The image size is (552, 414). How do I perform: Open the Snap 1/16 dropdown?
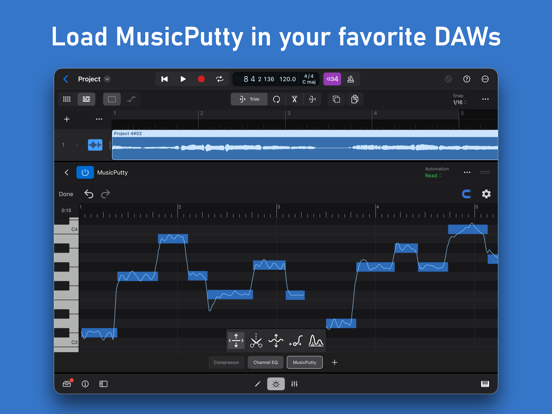click(x=459, y=99)
